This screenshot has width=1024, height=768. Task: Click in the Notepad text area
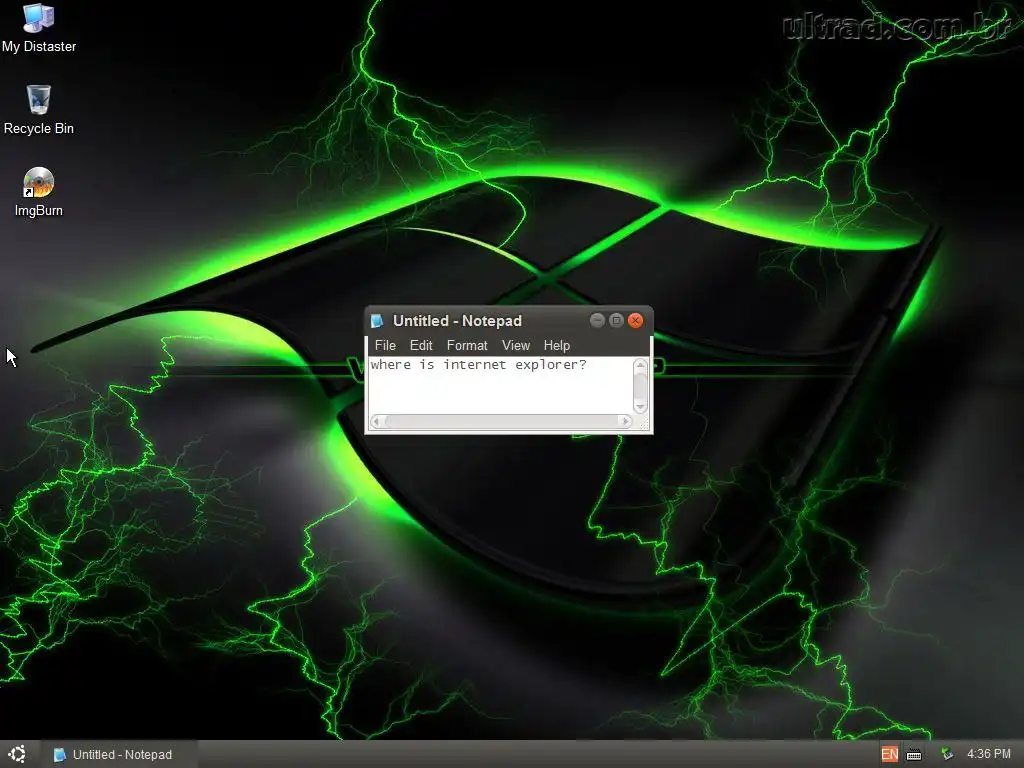[x=500, y=385]
